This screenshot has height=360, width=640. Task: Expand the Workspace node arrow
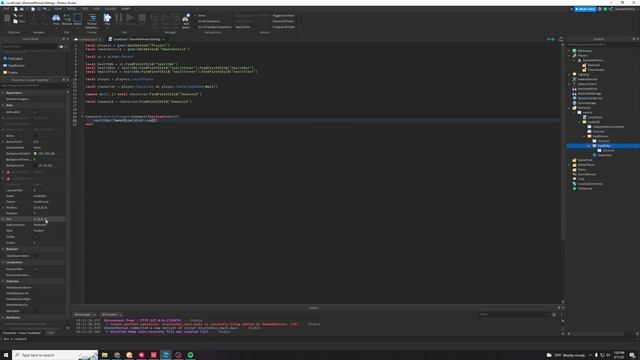click(569, 51)
